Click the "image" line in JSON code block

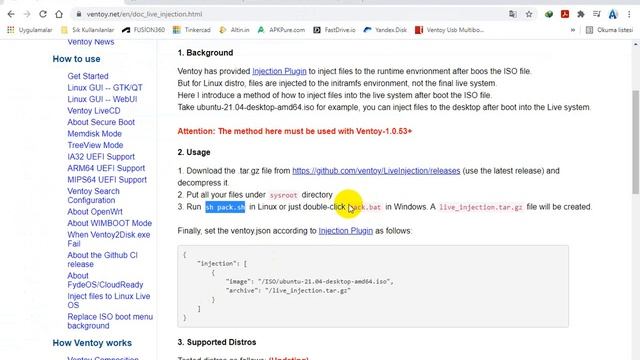pyautogui.click(x=309, y=281)
